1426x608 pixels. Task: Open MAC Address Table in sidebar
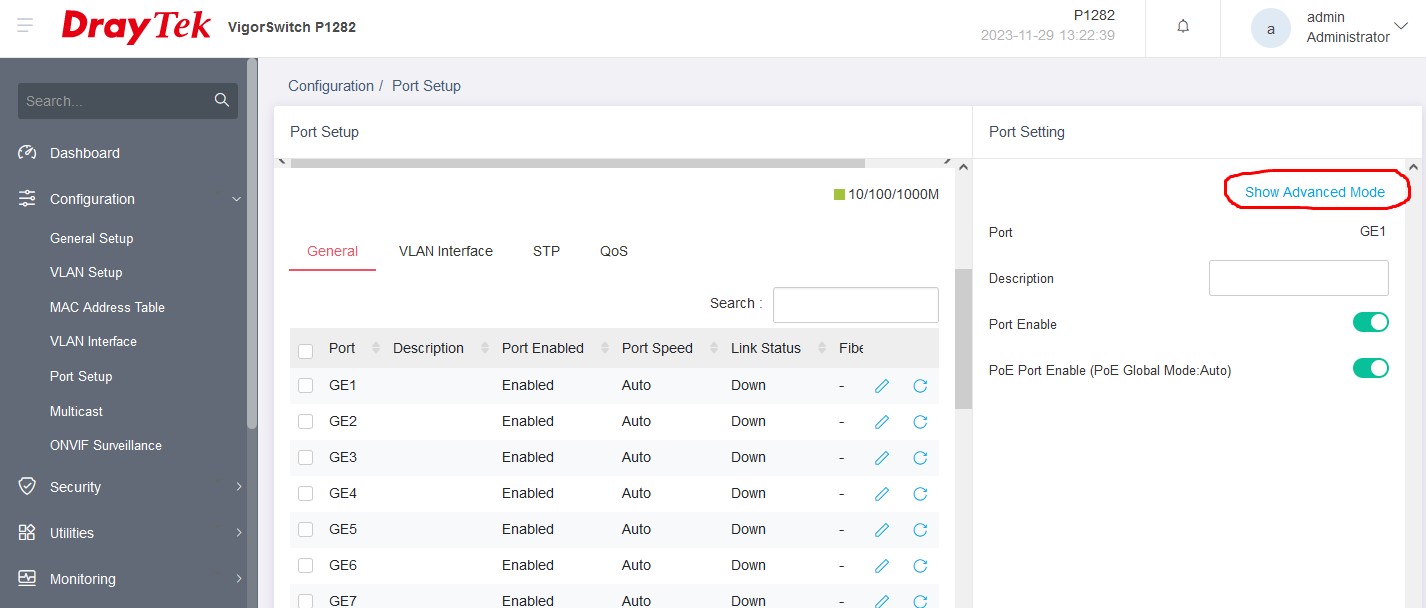point(107,307)
